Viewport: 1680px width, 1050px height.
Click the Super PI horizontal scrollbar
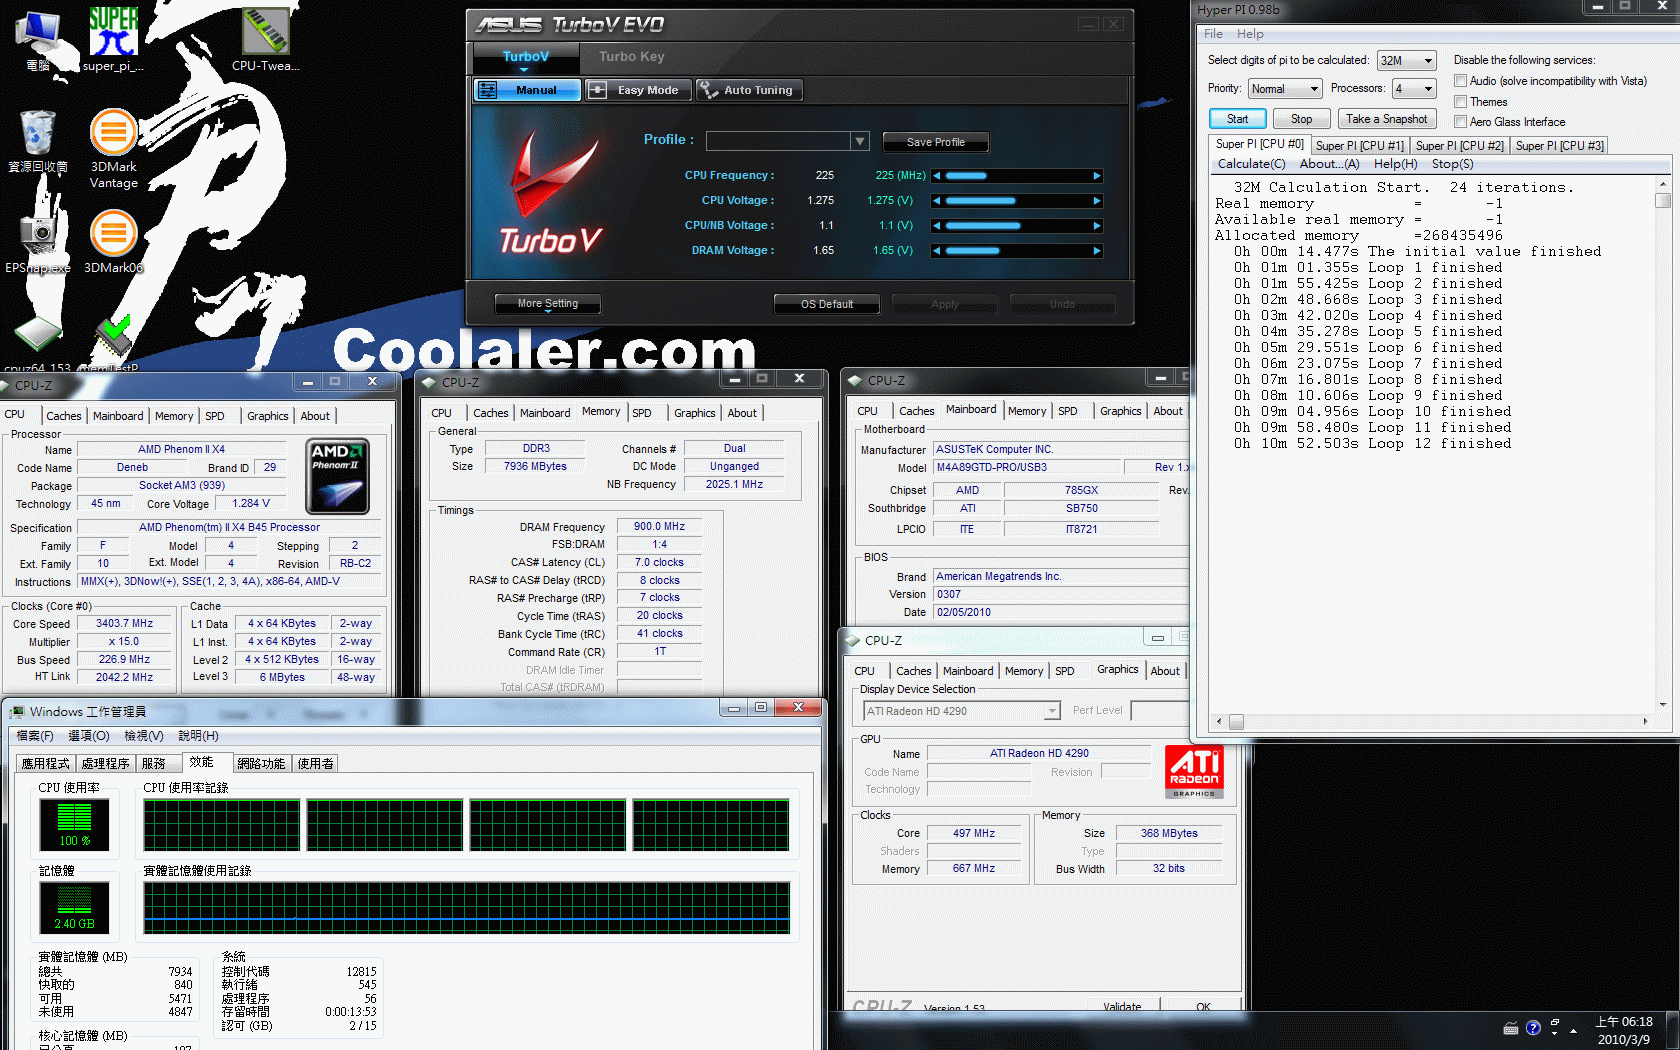click(x=1432, y=721)
